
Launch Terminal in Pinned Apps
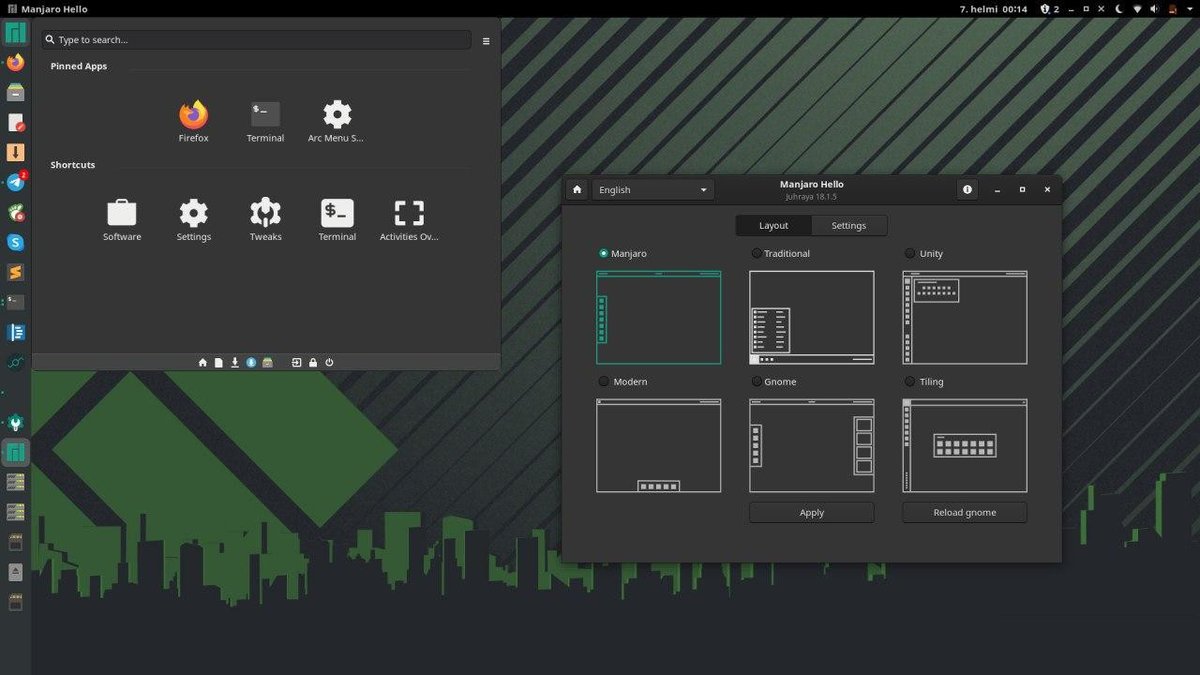tap(265, 122)
